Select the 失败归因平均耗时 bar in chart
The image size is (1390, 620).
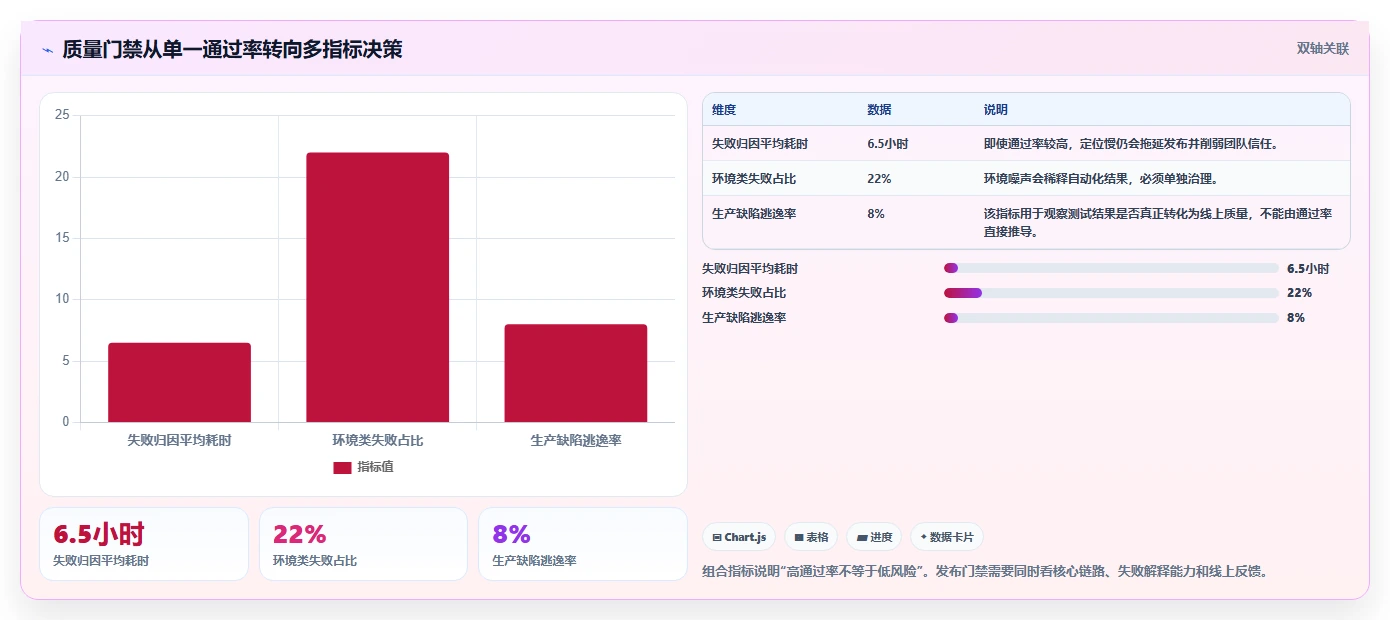(x=179, y=383)
